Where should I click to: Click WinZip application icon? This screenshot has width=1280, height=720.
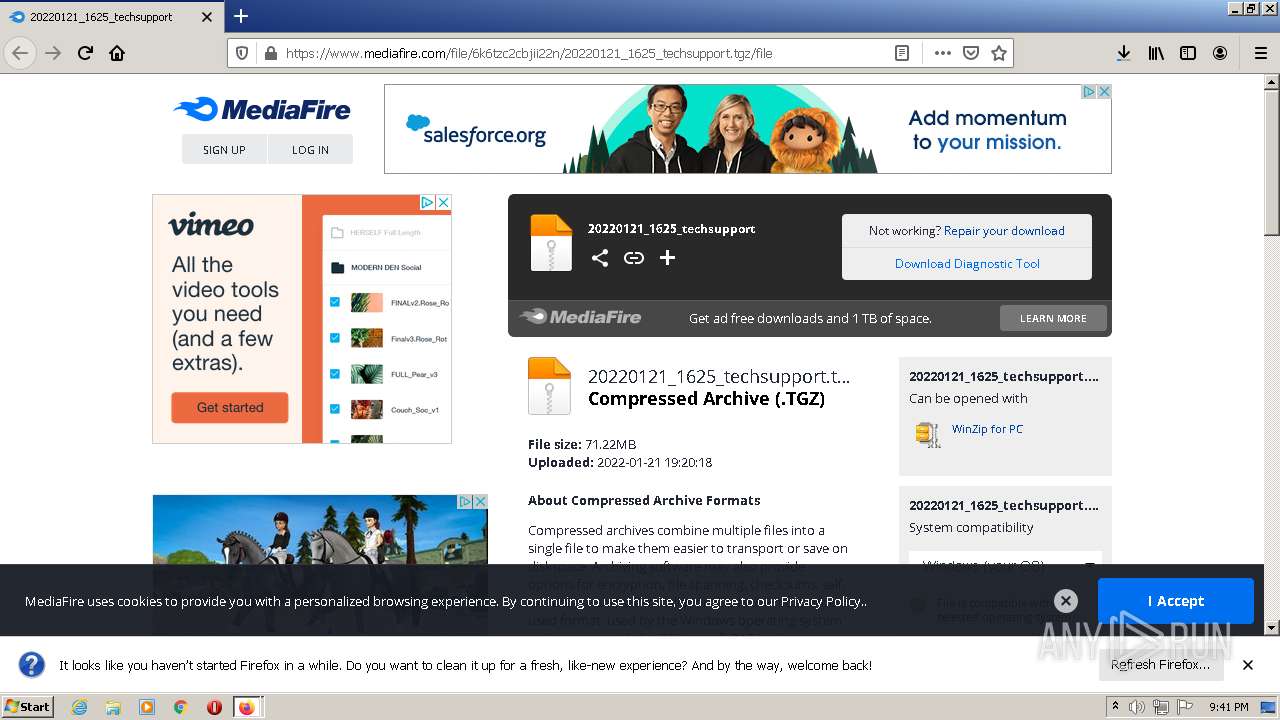(x=928, y=434)
